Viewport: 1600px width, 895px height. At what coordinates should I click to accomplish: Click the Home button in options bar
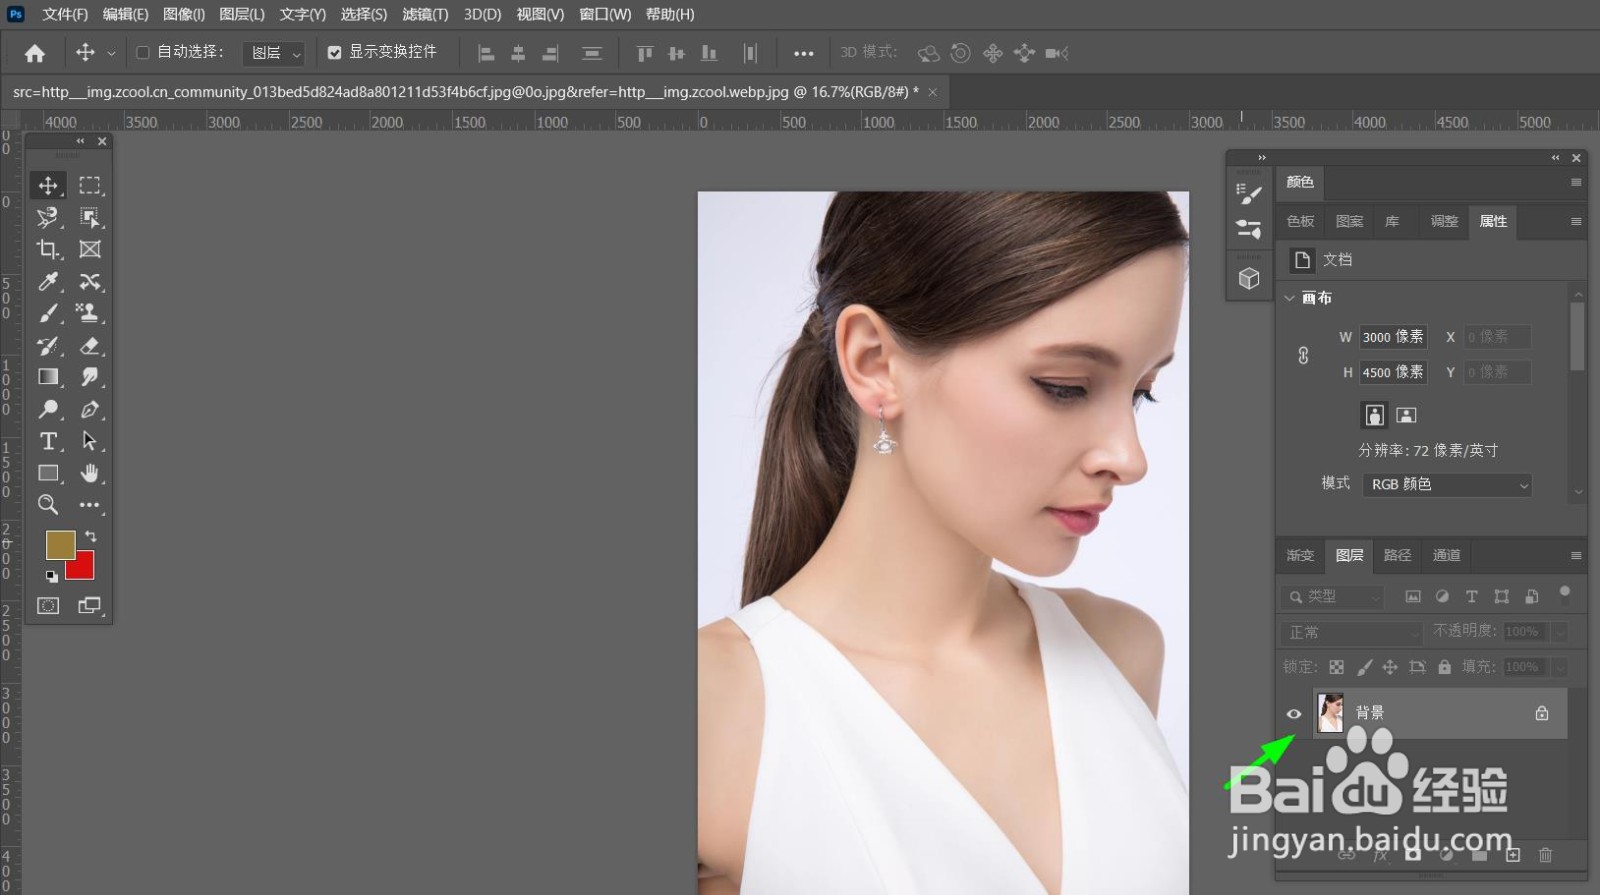click(35, 53)
